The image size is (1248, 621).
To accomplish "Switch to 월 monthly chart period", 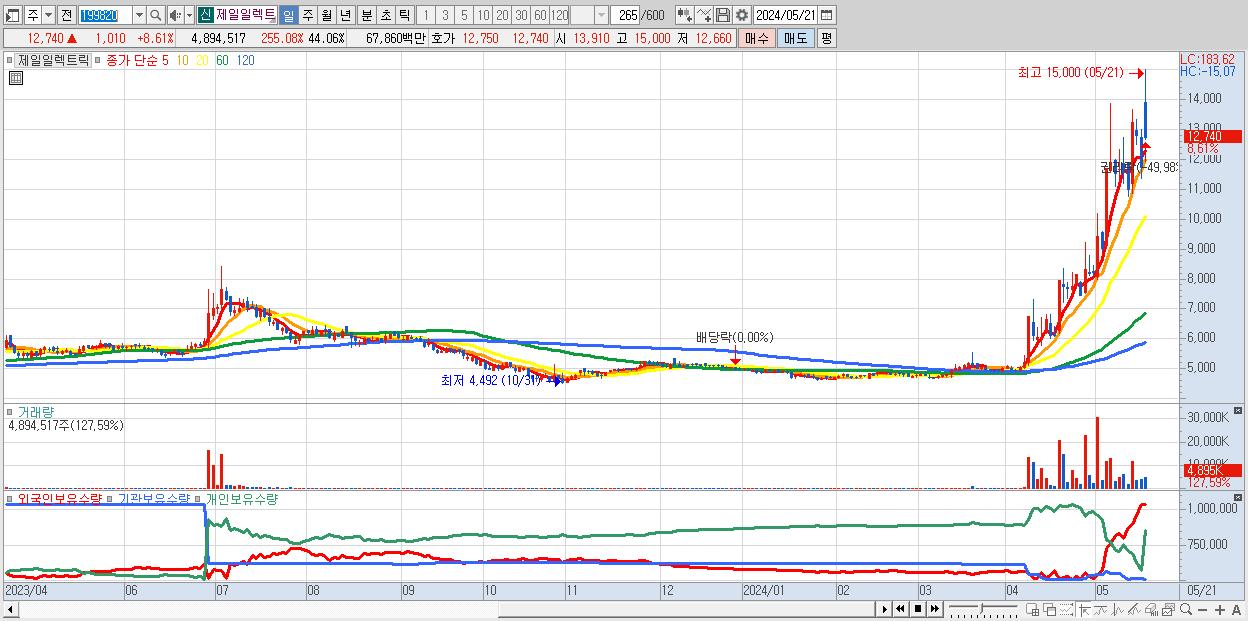I will tap(326, 15).
